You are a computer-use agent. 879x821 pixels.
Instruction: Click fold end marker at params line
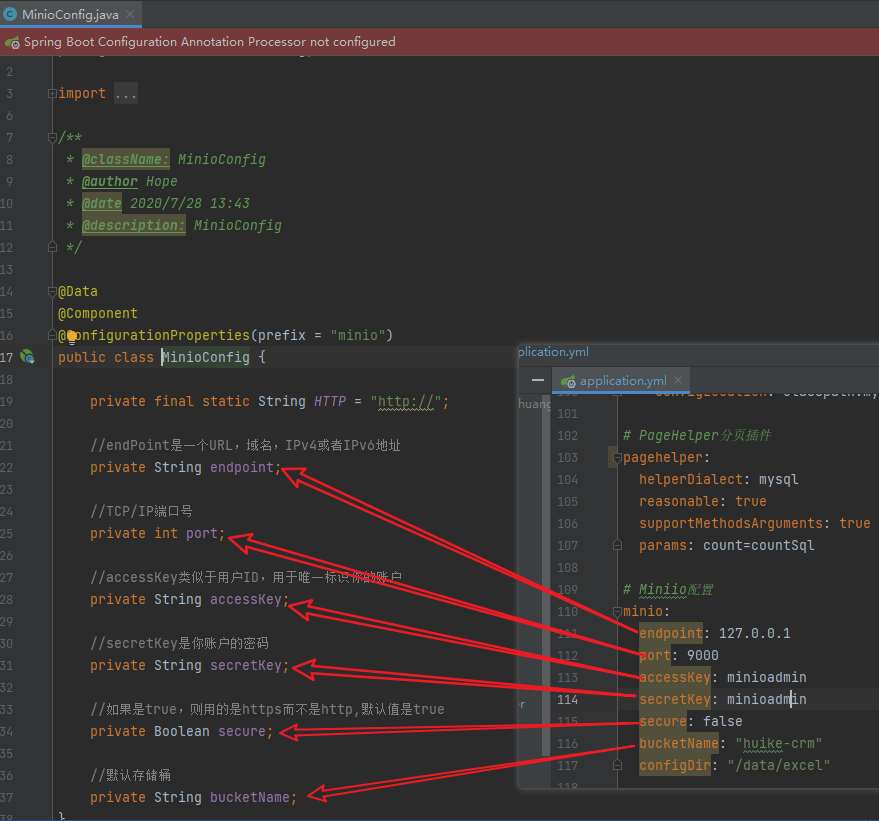click(x=617, y=545)
